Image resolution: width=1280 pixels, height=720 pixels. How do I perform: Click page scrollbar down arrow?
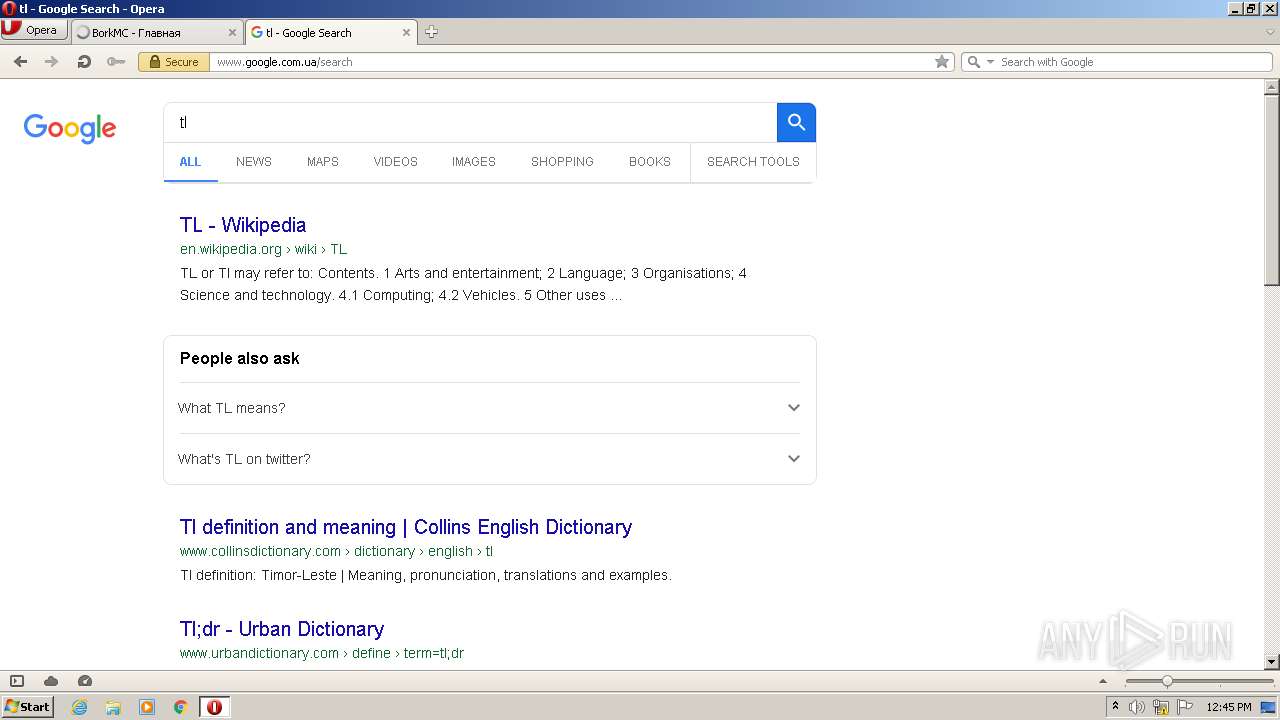coord(1272,661)
